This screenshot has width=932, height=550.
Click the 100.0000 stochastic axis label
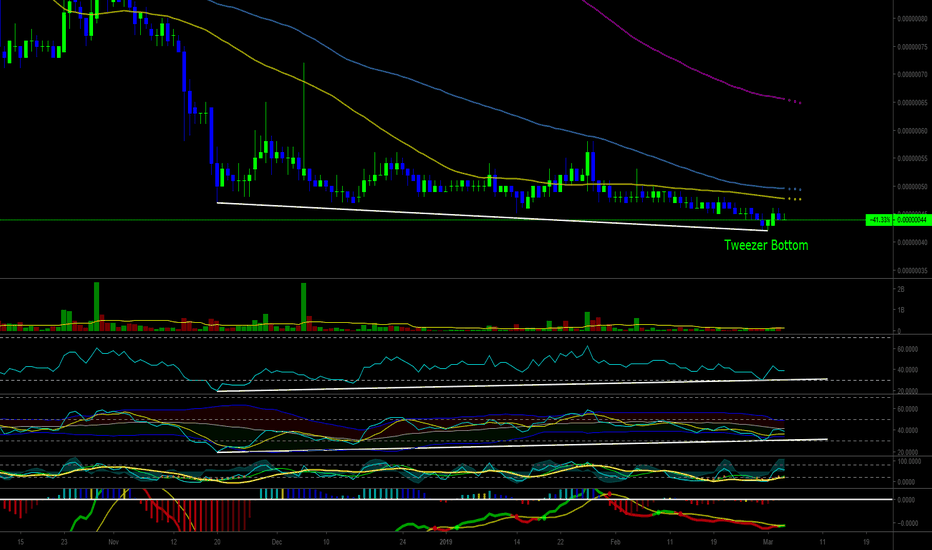click(x=910, y=461)
